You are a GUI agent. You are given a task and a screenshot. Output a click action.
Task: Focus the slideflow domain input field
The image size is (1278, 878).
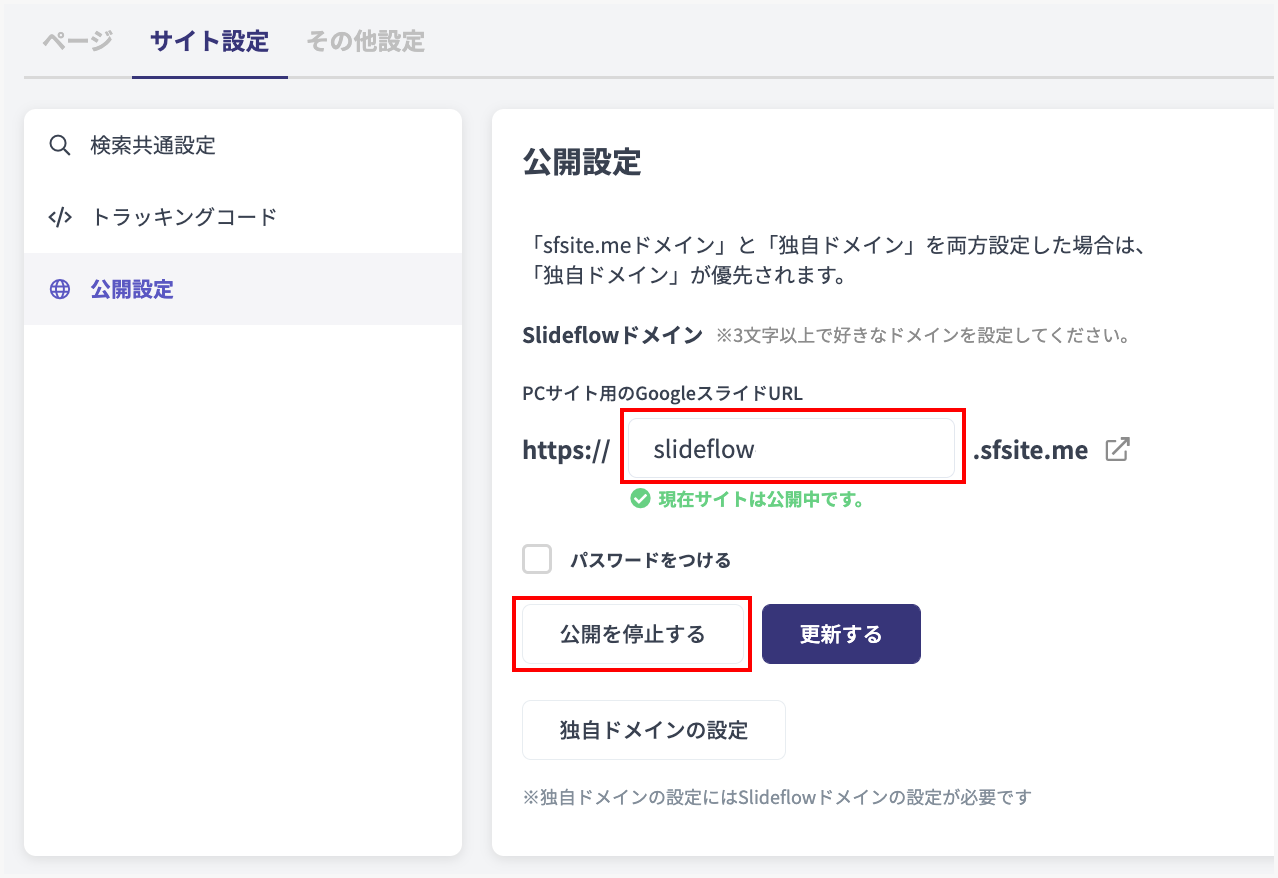click(791, 449)
